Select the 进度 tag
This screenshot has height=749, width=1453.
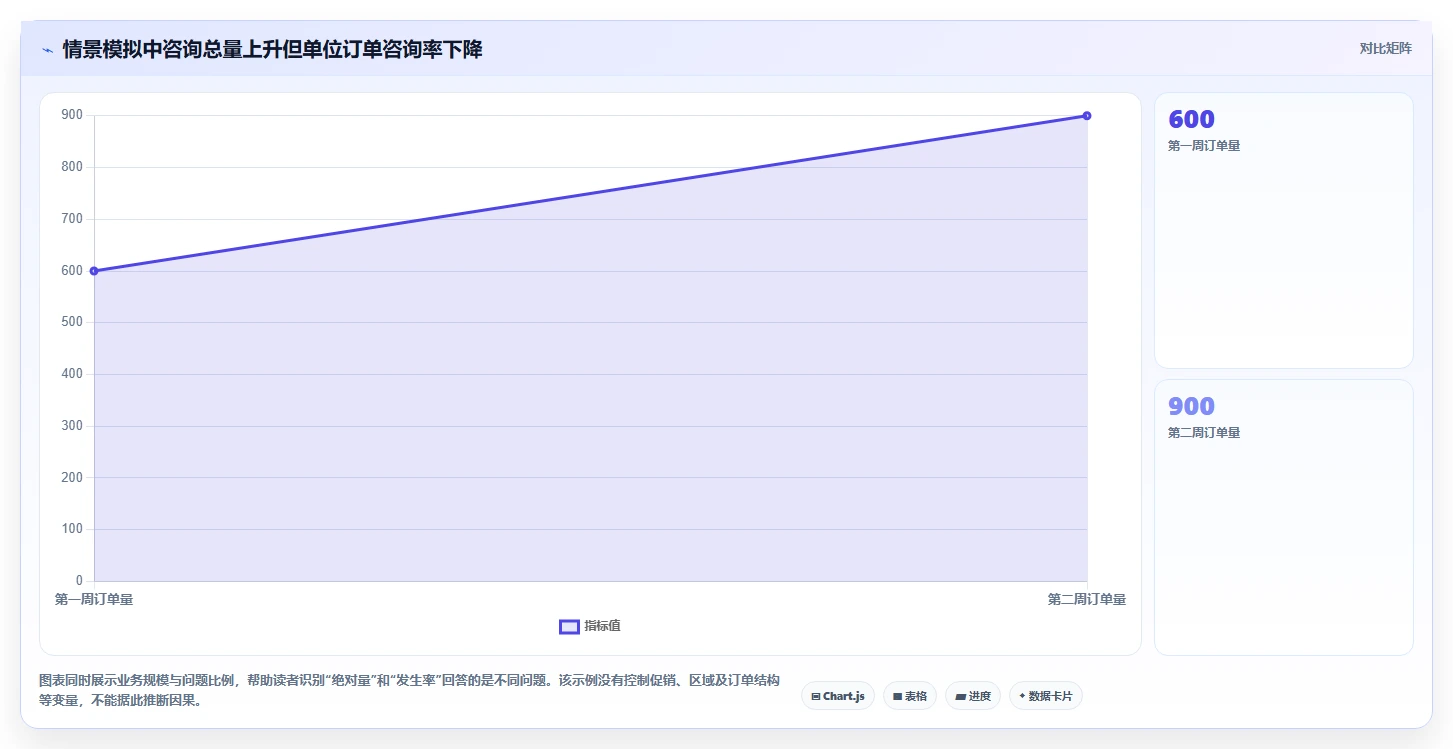point(973,696)
